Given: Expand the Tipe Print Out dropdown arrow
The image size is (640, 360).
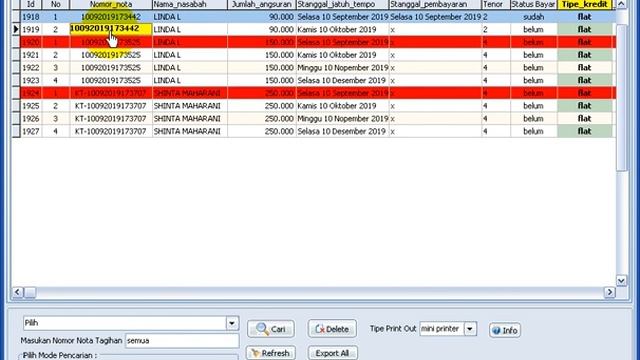Looking at the screenshot, I should click(470, 329).
